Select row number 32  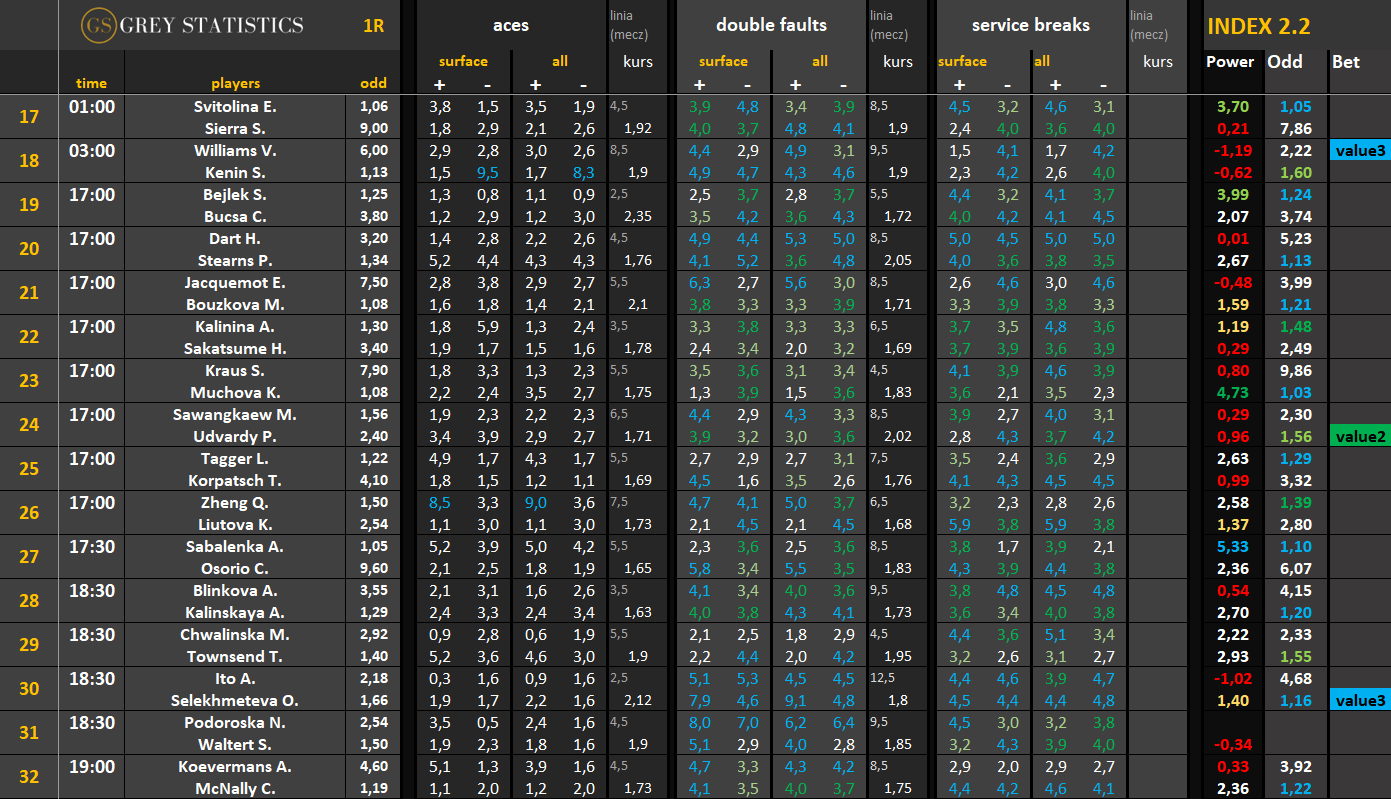pos(29,777)
